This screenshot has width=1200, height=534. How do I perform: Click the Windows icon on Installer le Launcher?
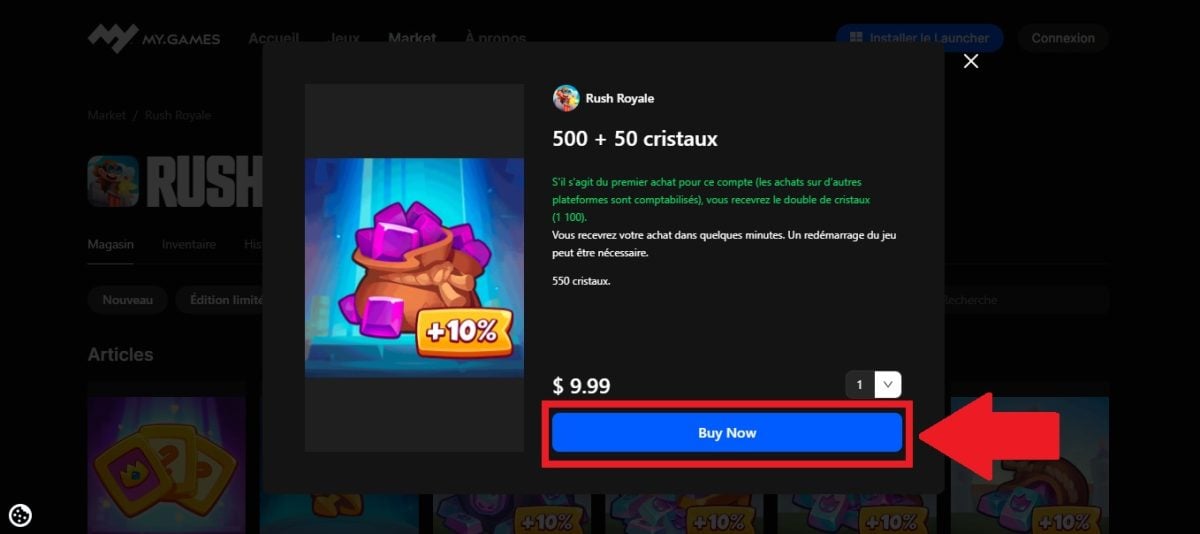tap(857, 39)
